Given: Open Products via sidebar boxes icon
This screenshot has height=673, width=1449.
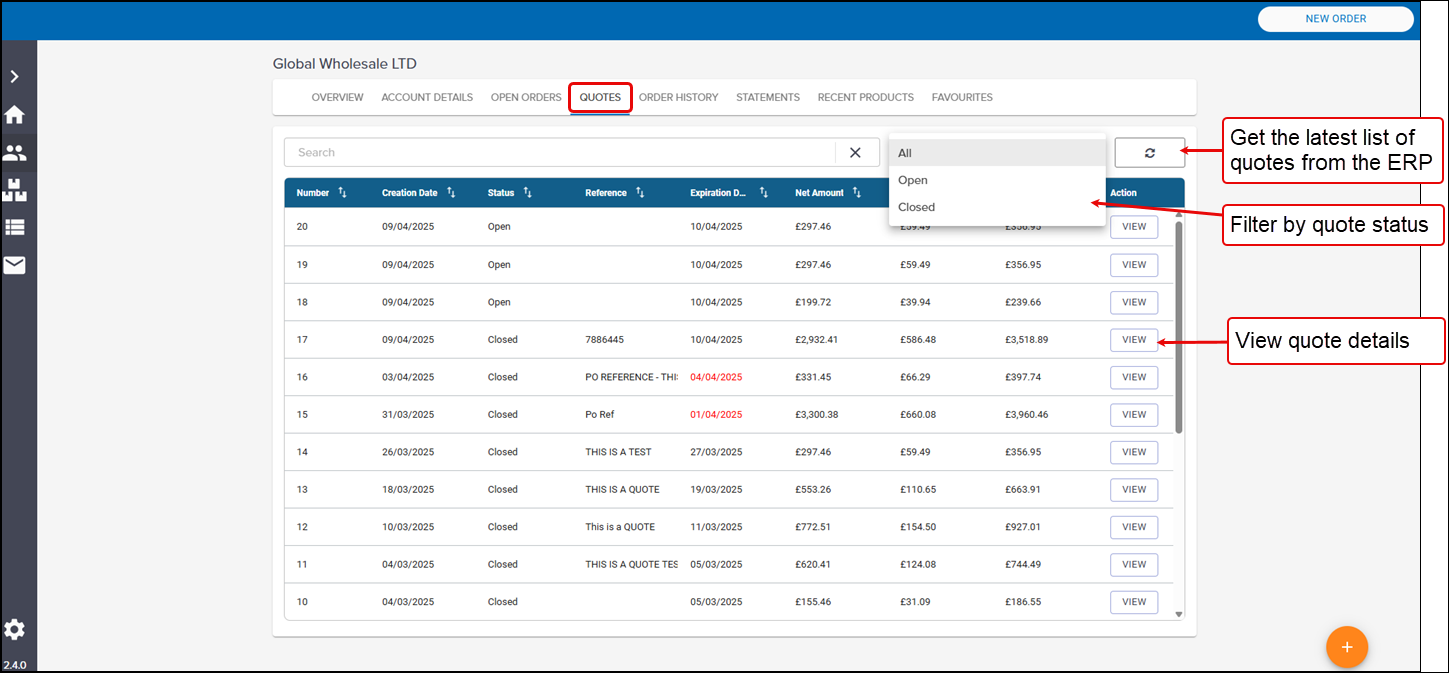Looking at the screenshot, I should [15, 190].
